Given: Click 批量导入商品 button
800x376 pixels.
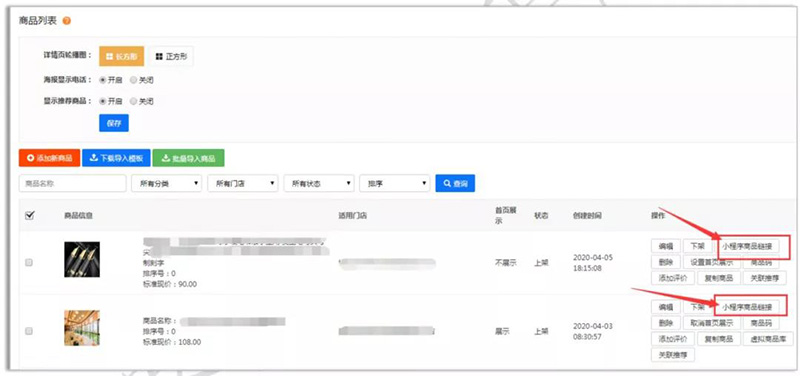Looking at the screenshot, I should pyautogui.click(x=188, y=158).
